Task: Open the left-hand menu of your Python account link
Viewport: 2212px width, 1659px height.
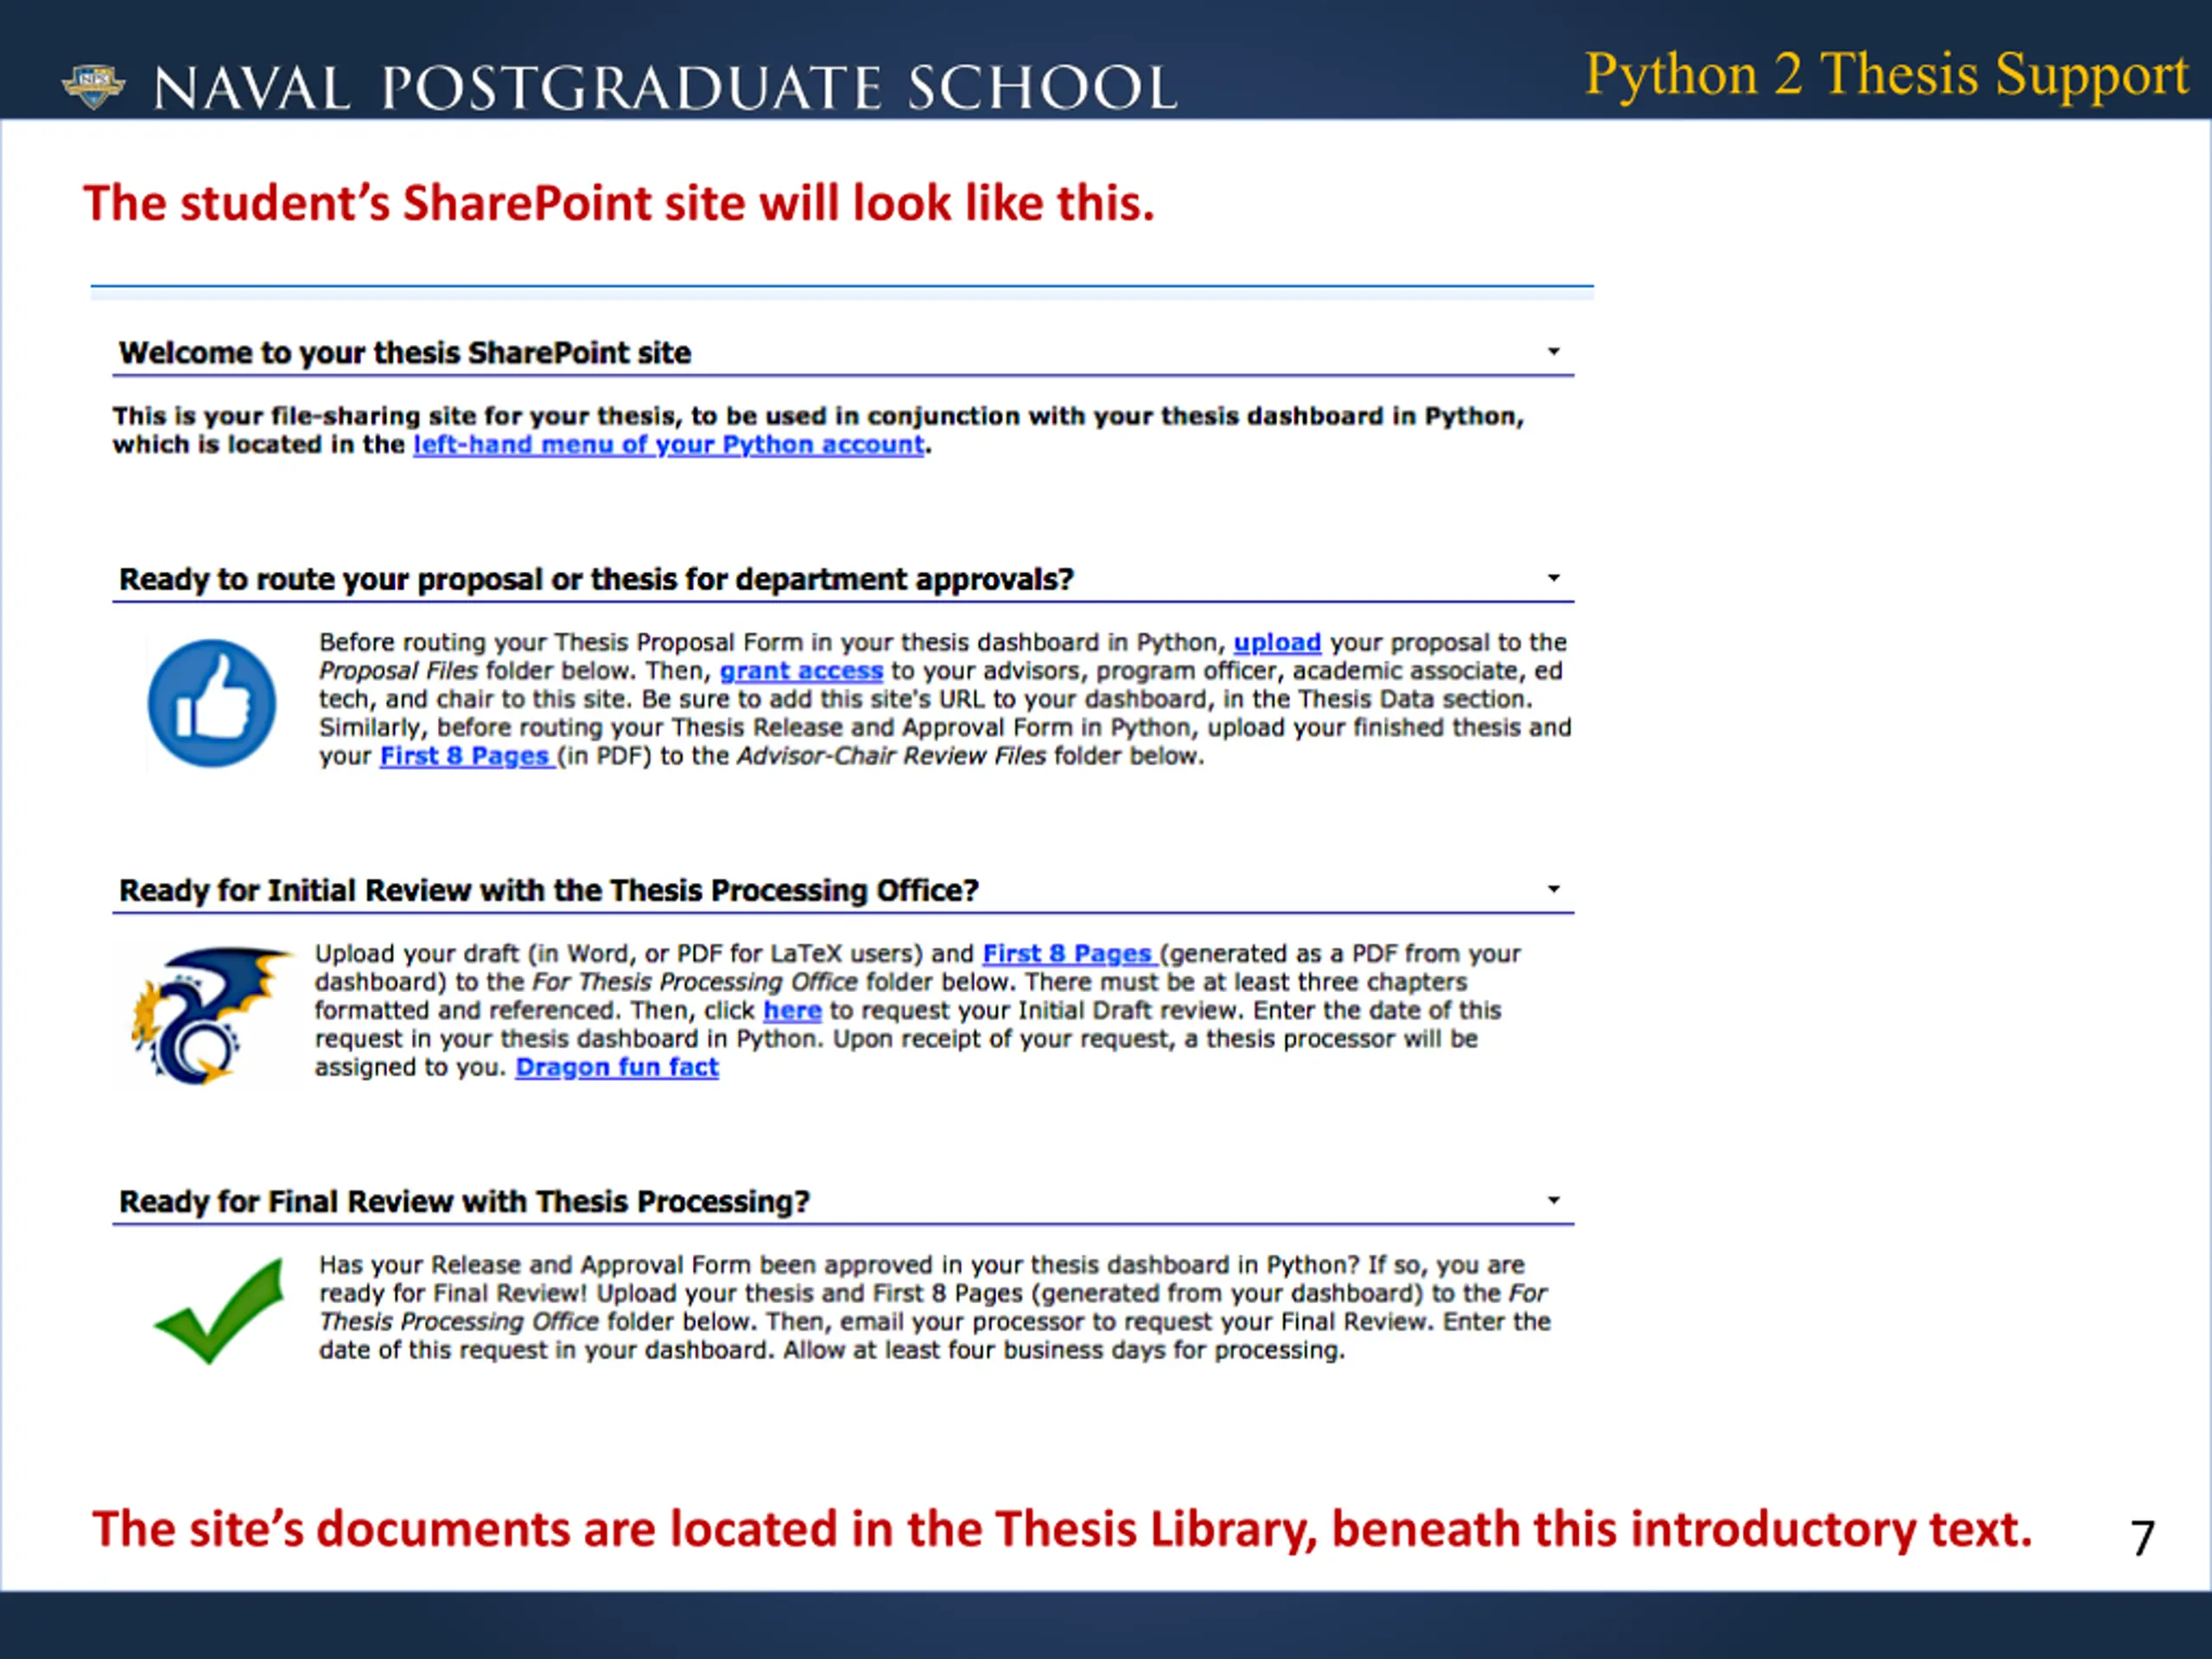Action: pyautogui.click(x=669, y=445)
